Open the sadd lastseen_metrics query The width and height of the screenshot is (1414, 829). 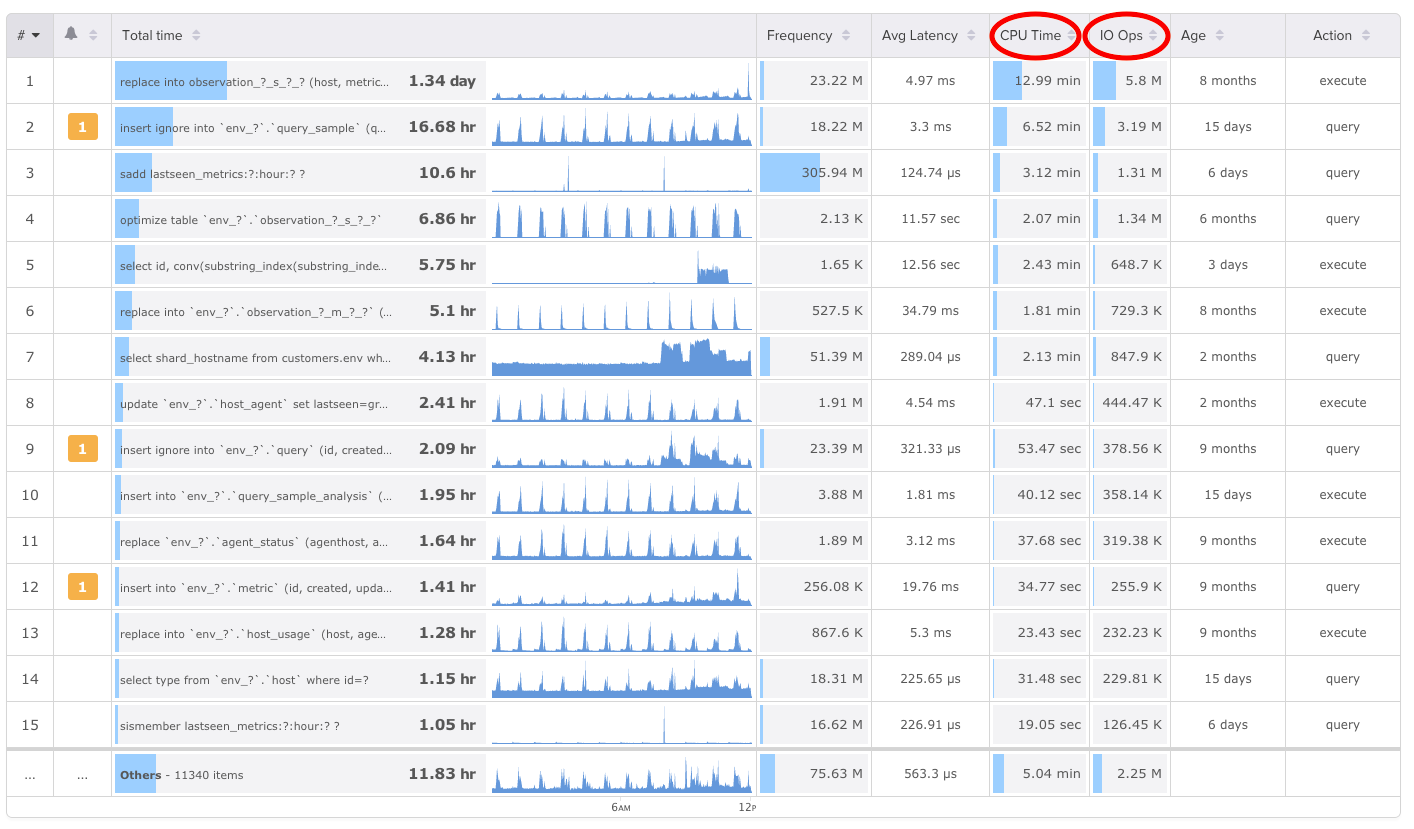coord(212,174)
